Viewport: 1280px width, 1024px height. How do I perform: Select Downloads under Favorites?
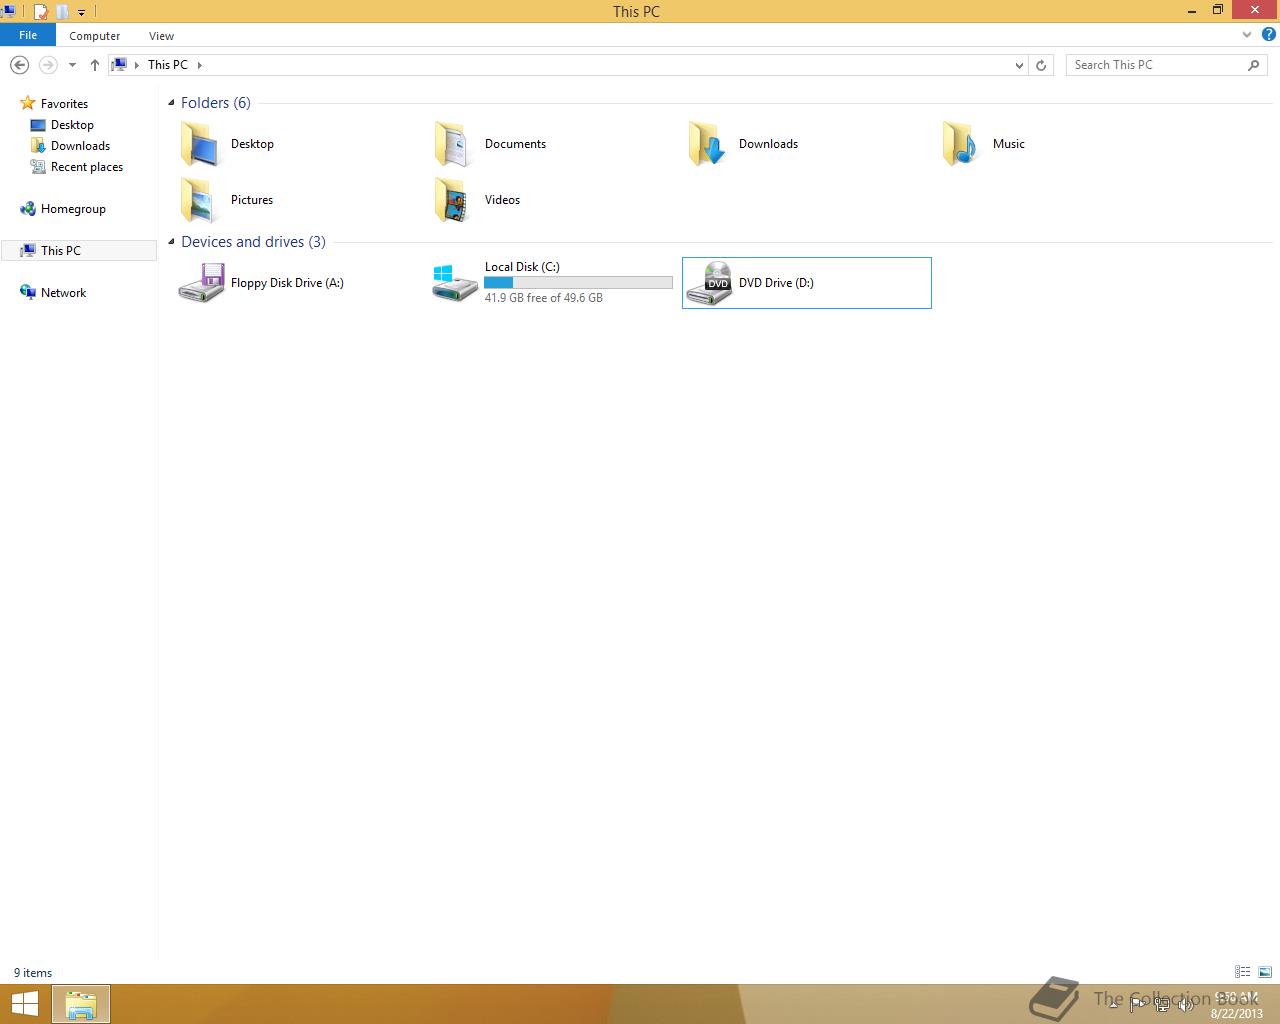click(x=80, y=146)
